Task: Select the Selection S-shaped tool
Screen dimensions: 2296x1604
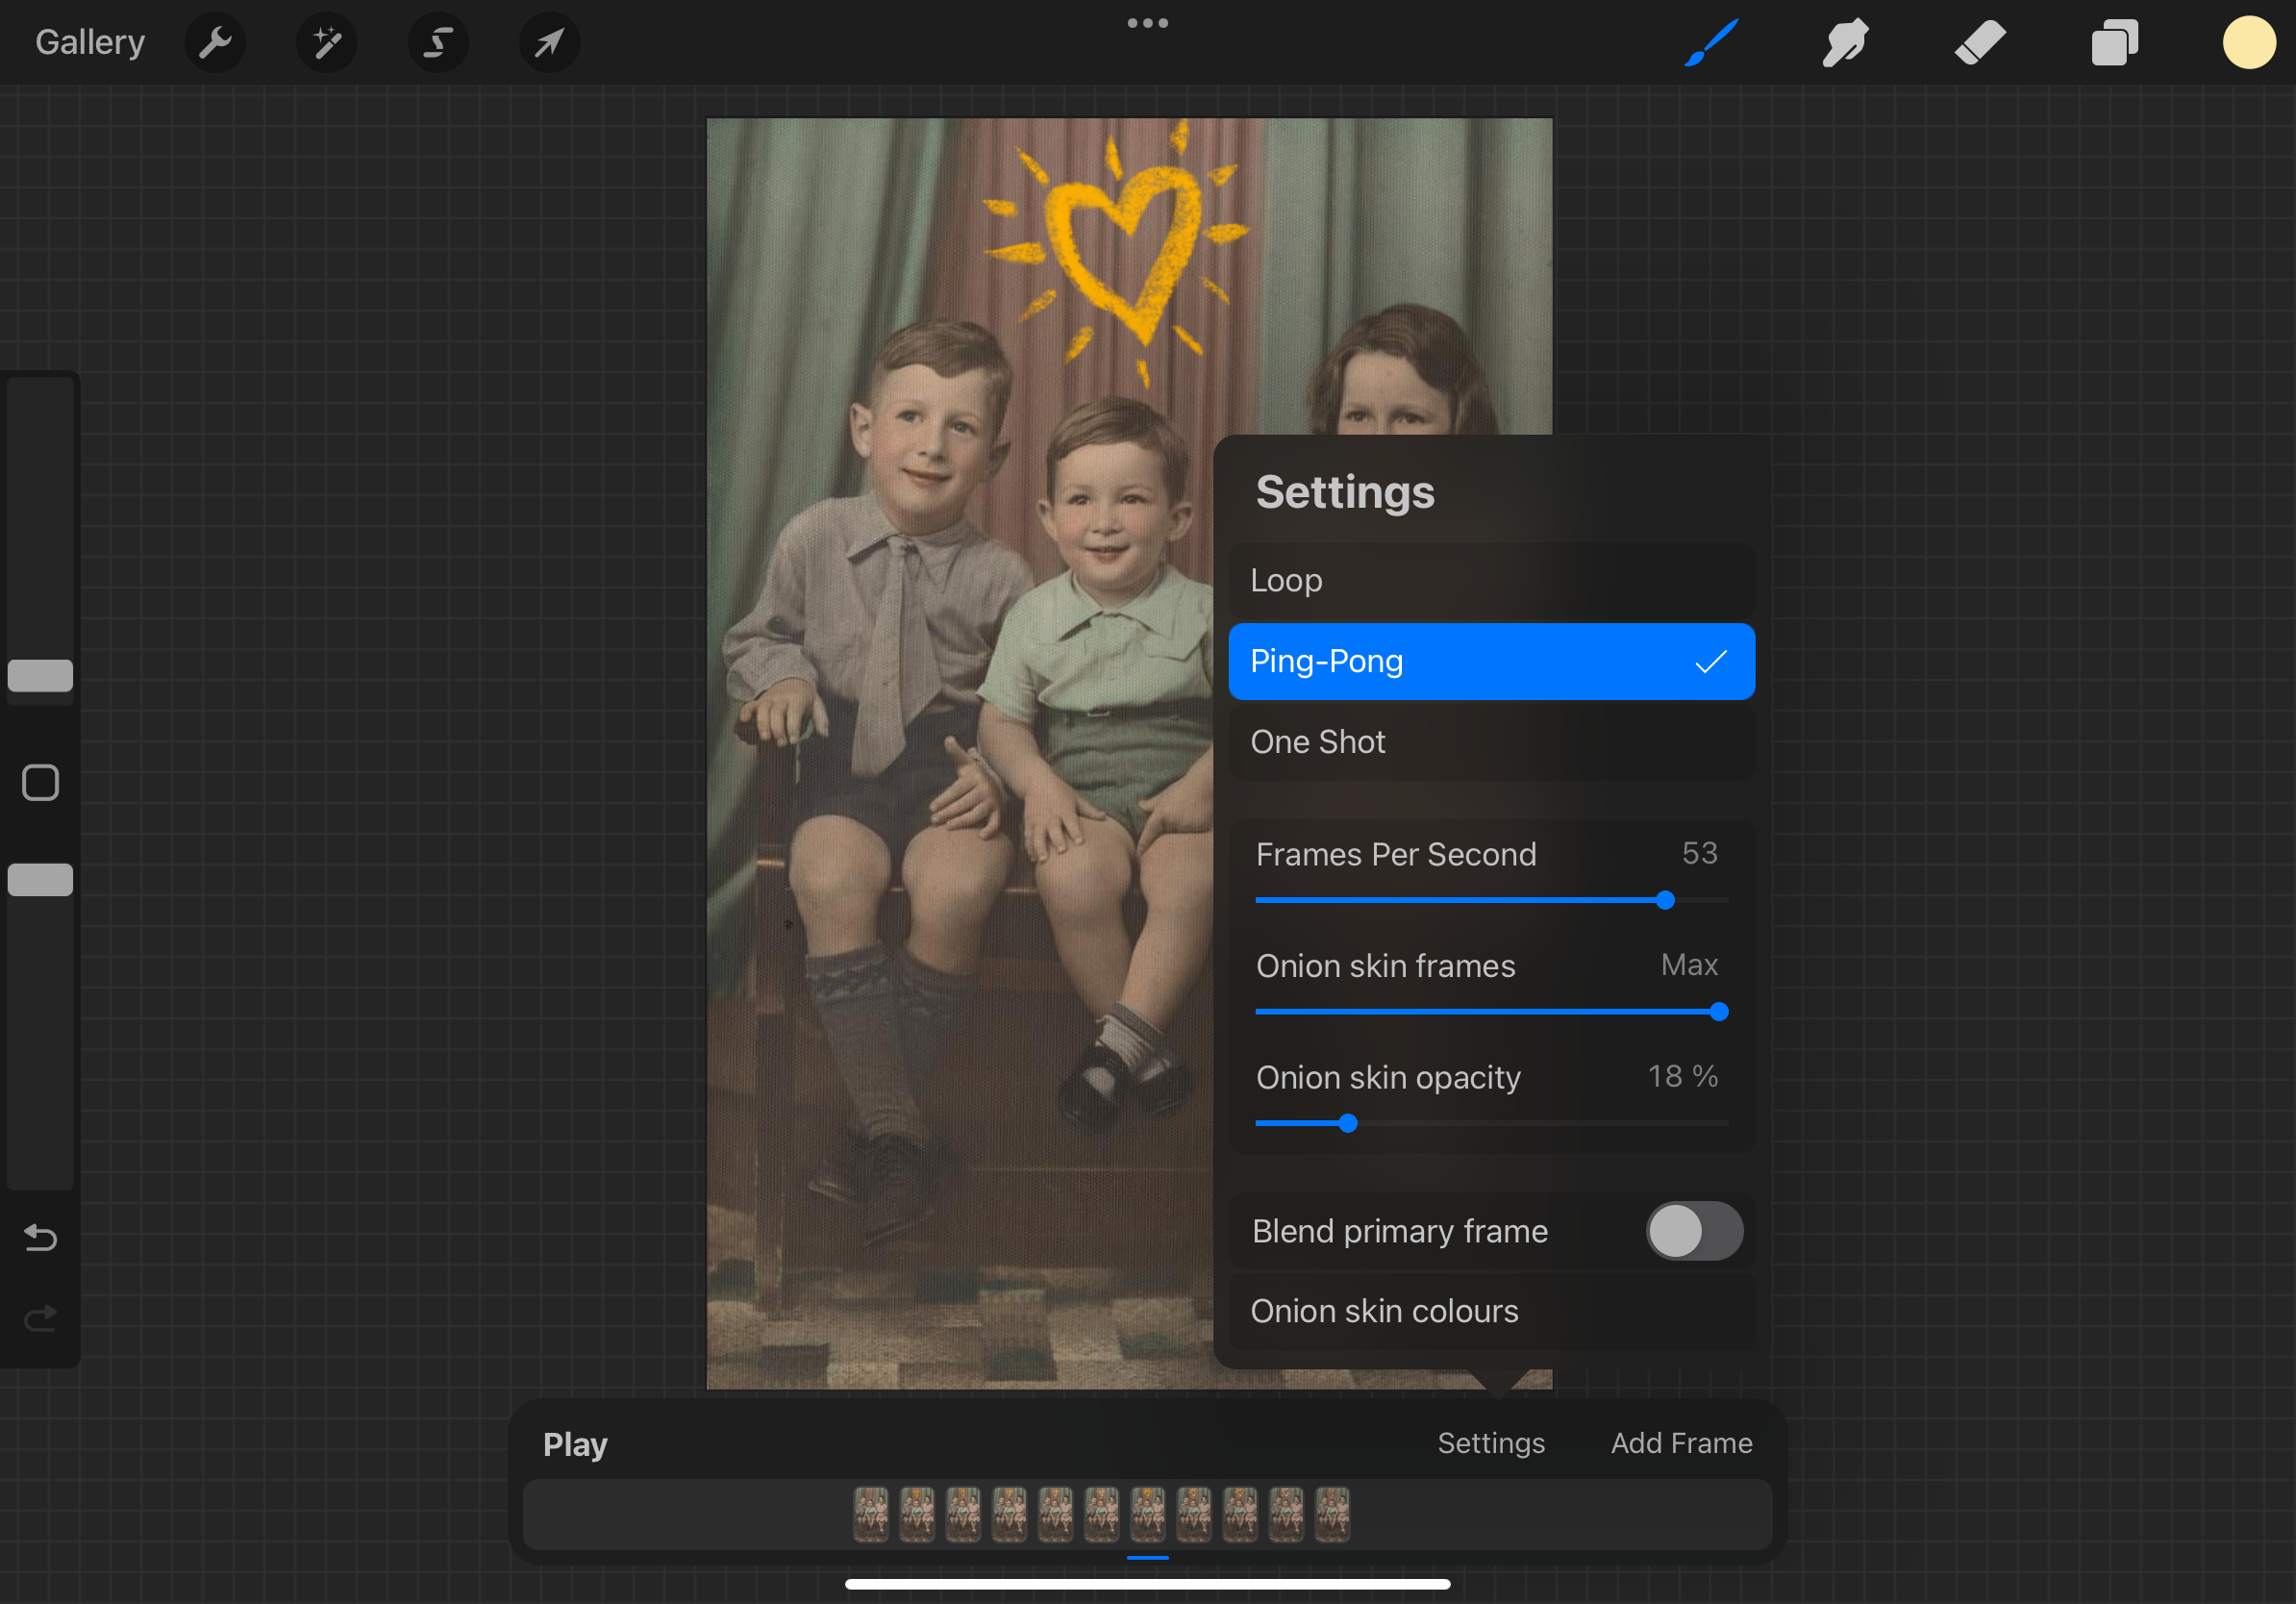Action: point(438,43)
